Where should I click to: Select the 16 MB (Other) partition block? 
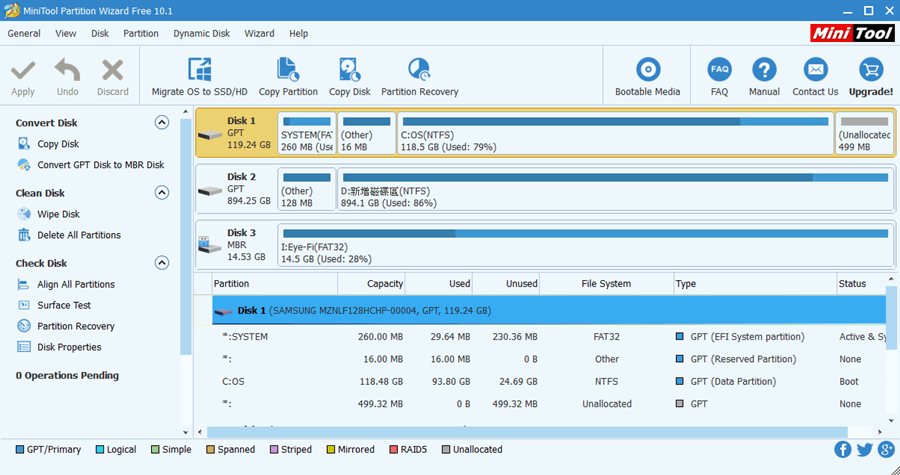point(367,133)
